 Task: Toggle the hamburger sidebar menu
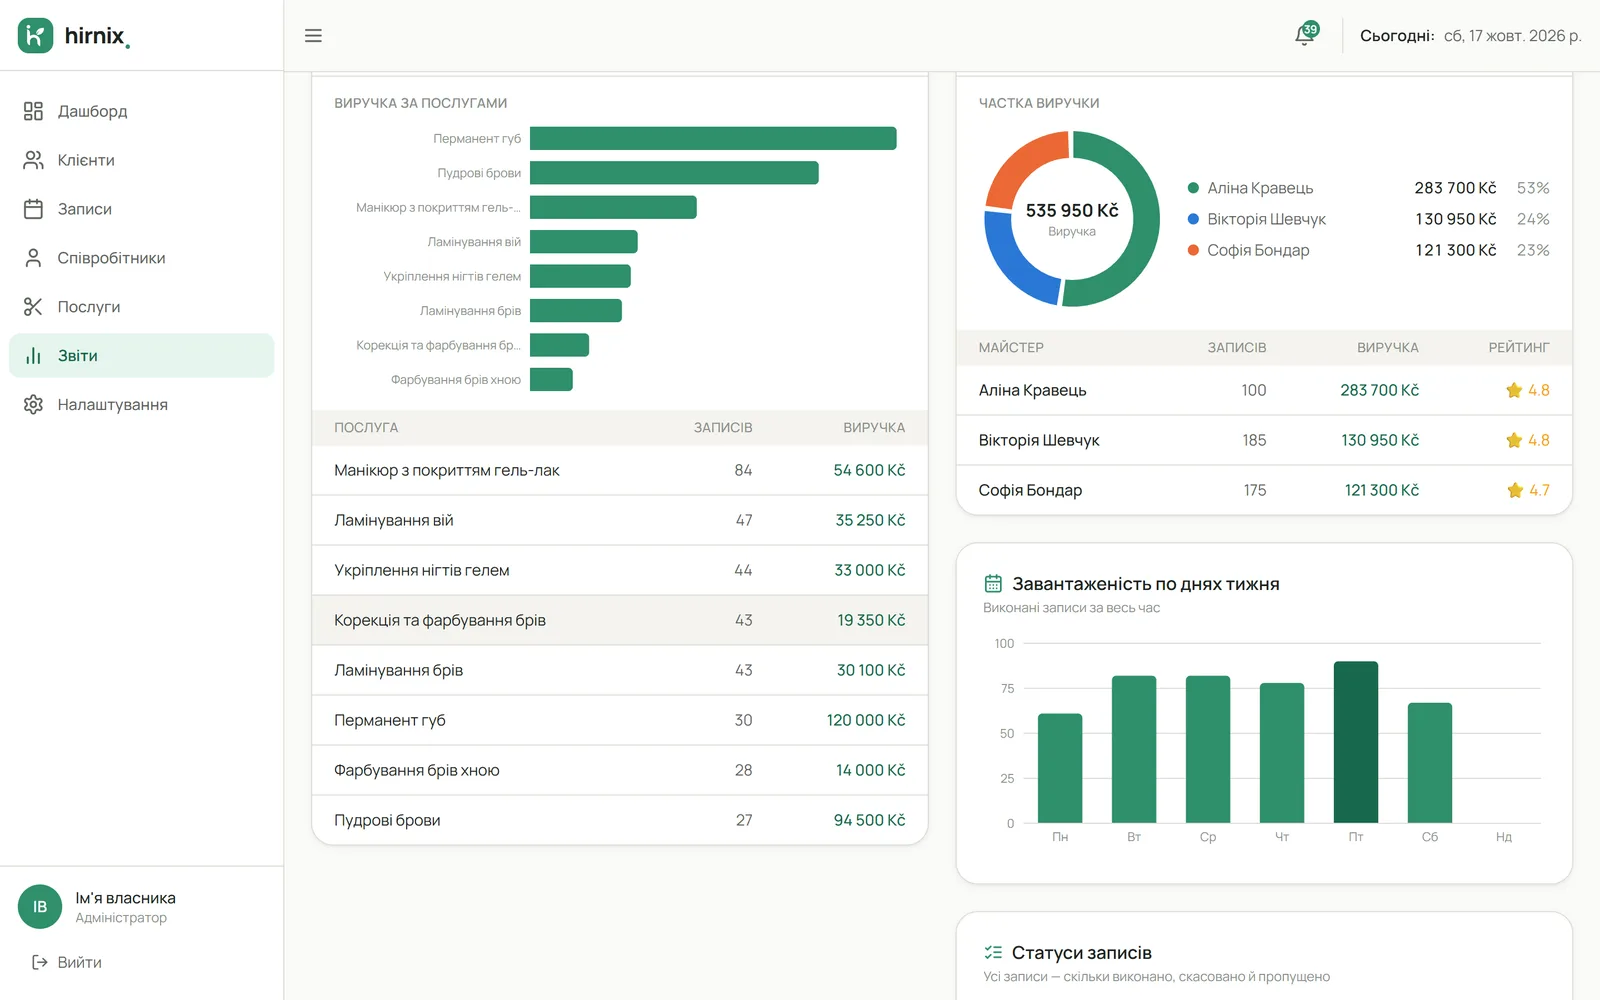coord(313,36)
